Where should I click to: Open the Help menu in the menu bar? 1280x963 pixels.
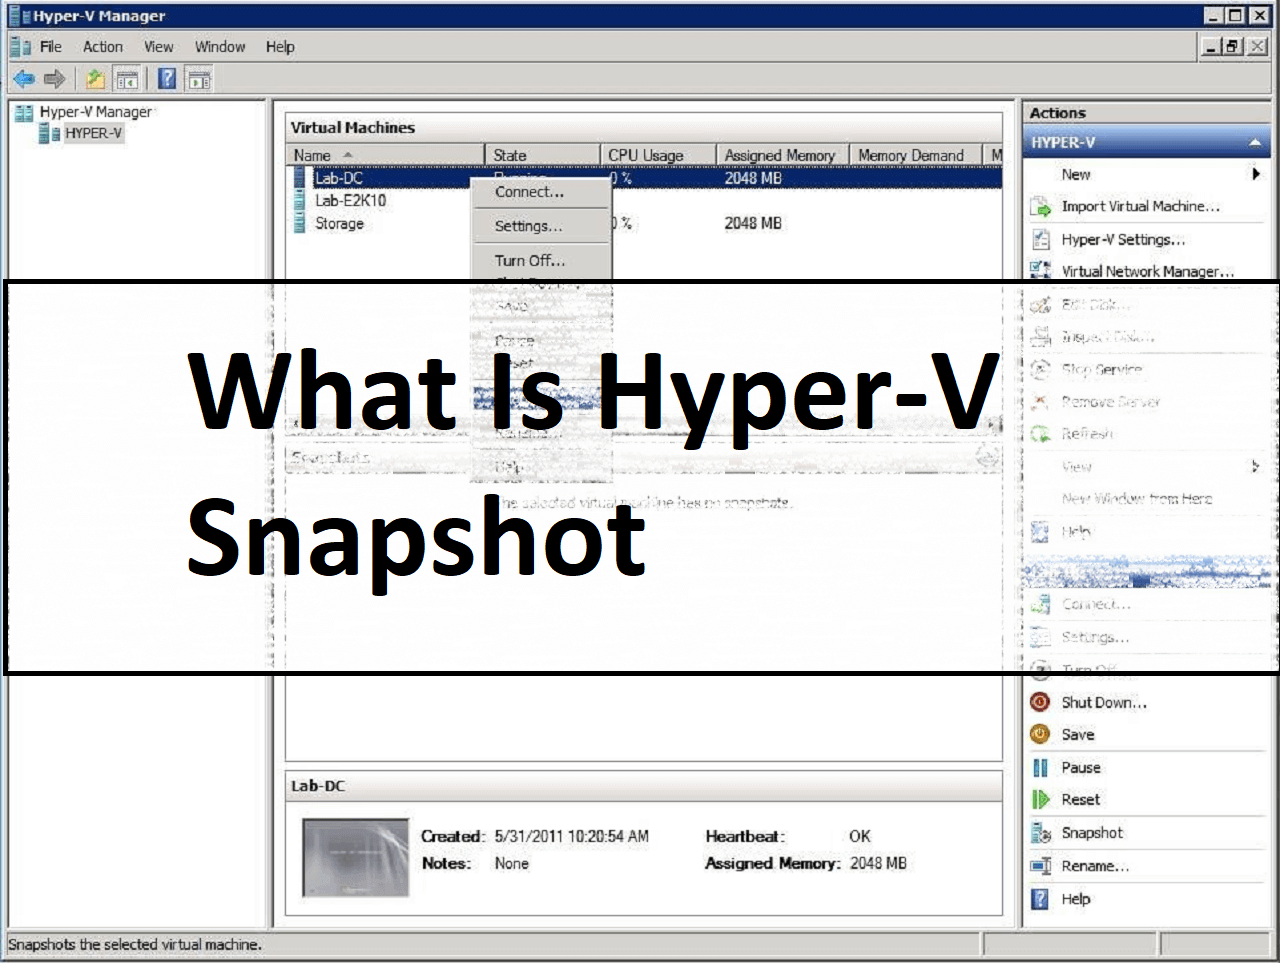tap(280, 47)
